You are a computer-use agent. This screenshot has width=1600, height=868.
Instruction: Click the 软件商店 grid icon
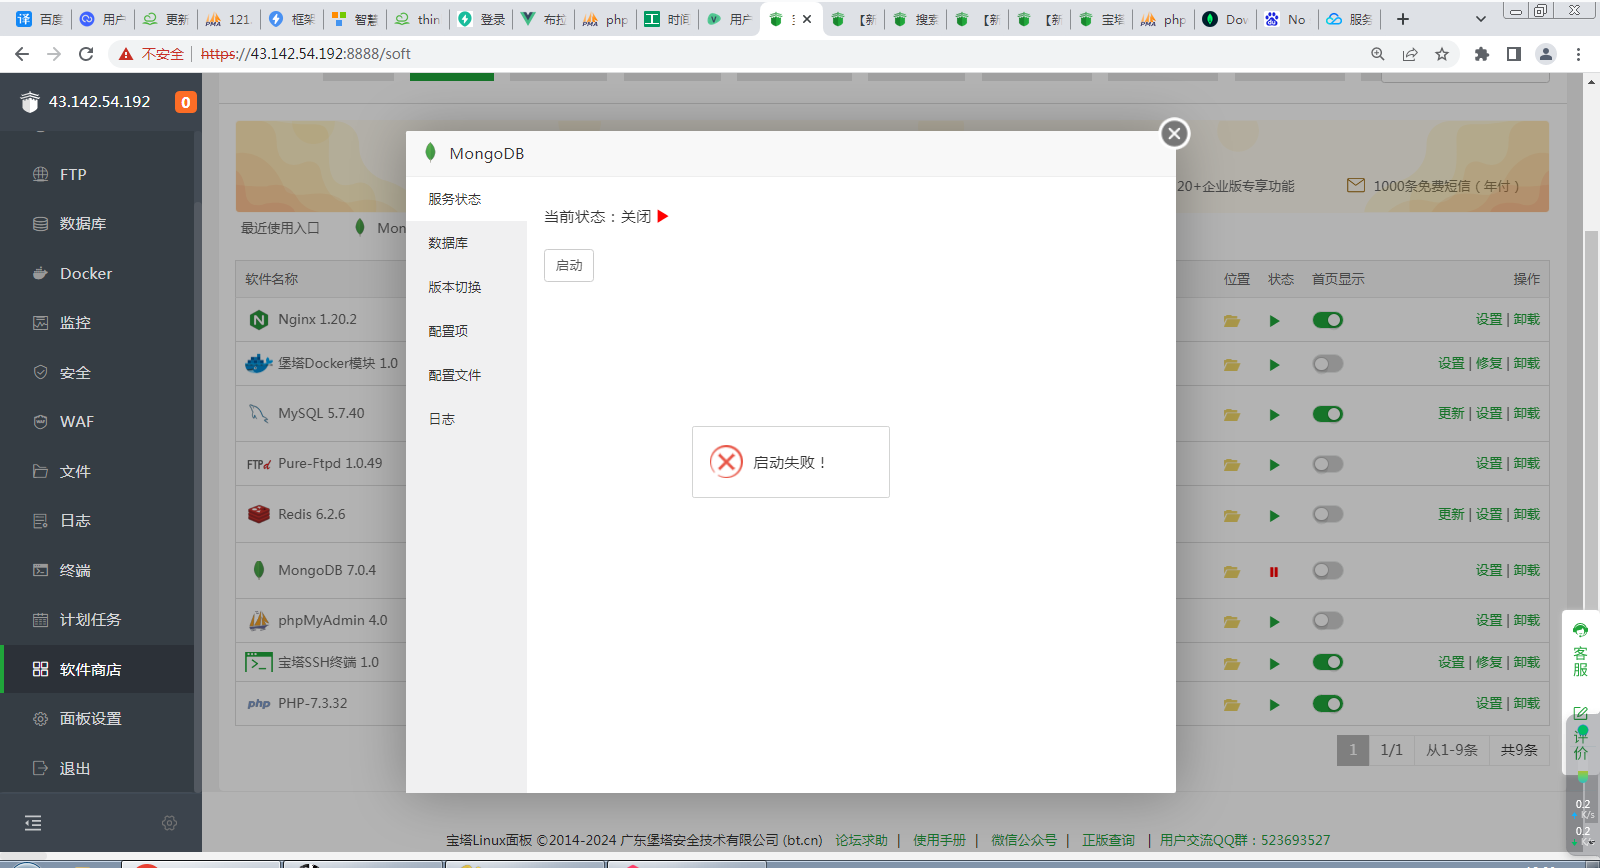[40, 669]
